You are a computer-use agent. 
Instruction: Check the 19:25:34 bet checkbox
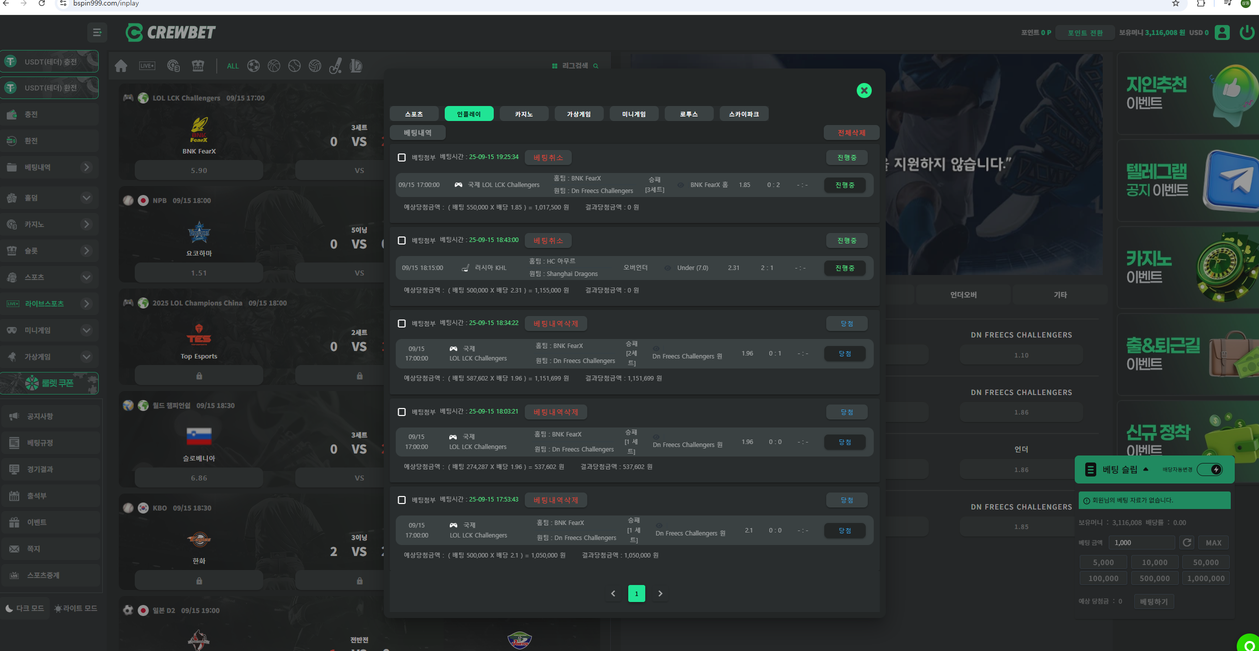402,158
